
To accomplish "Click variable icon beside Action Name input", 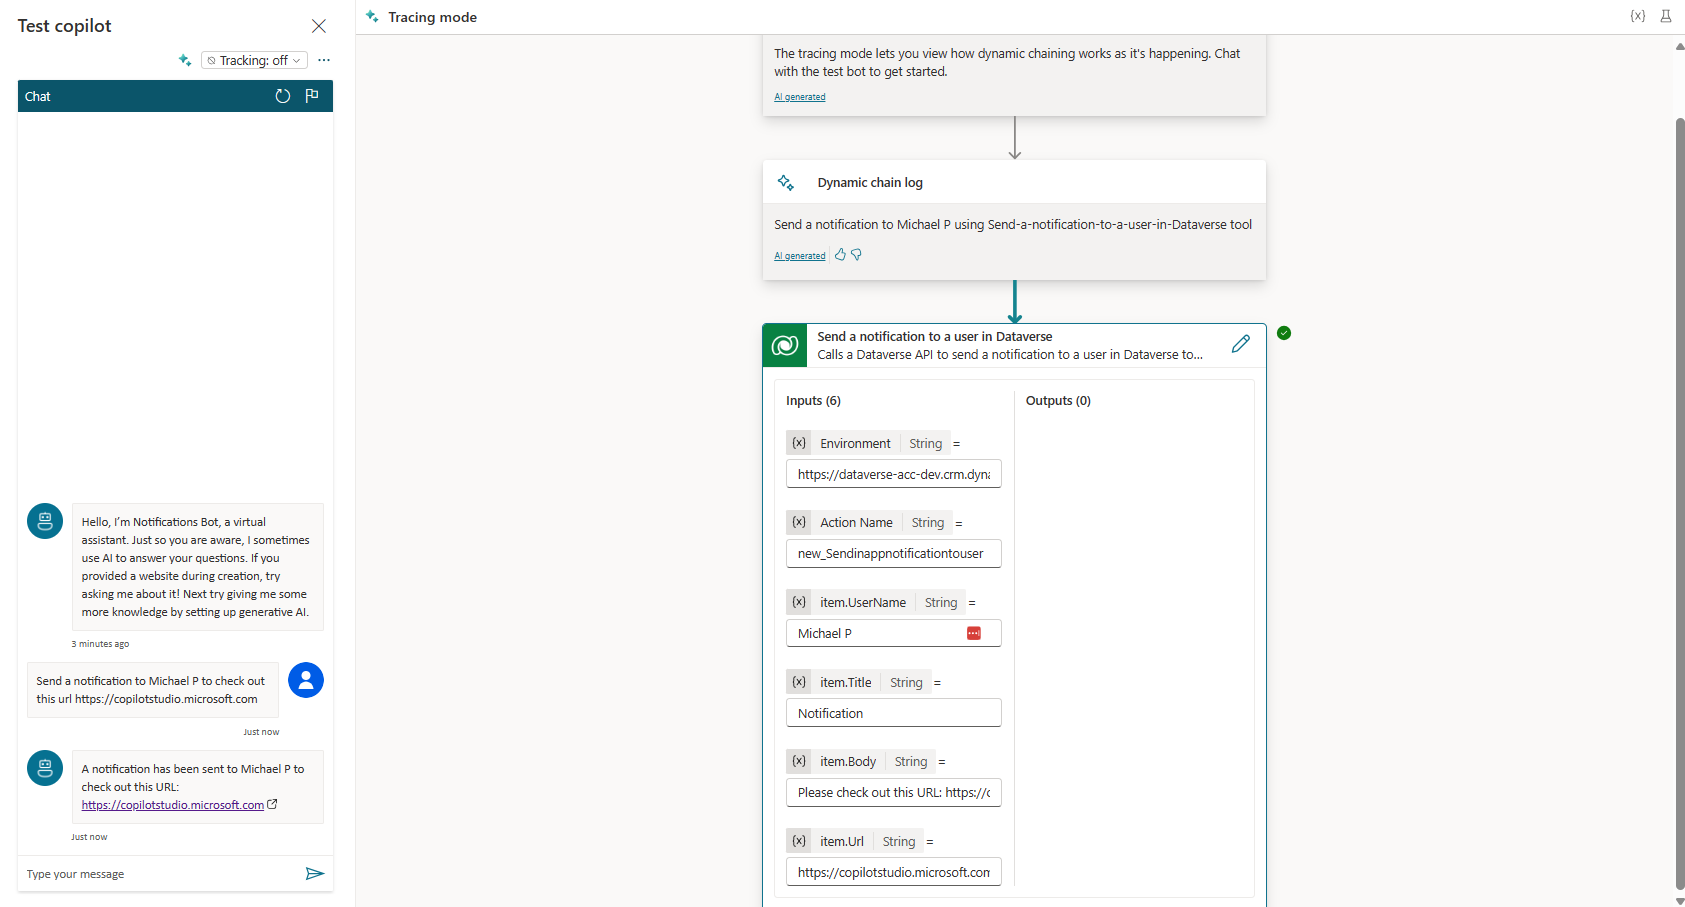I will (799, 522).
